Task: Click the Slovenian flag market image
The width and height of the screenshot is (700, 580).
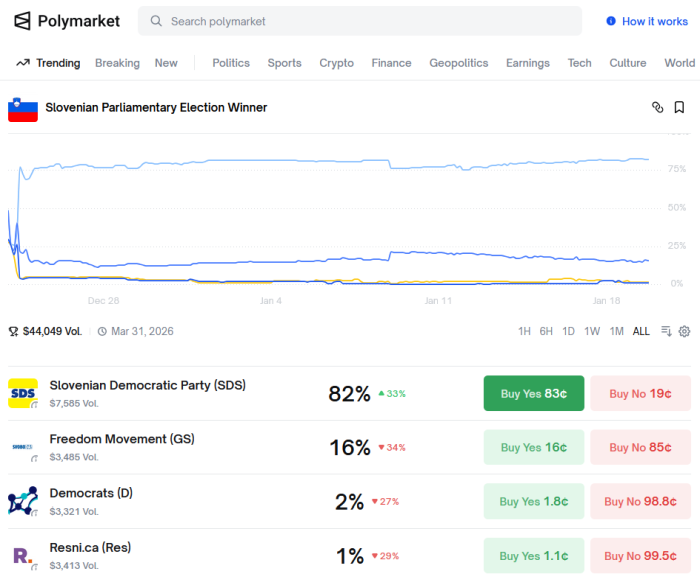Action: [23, 110]
